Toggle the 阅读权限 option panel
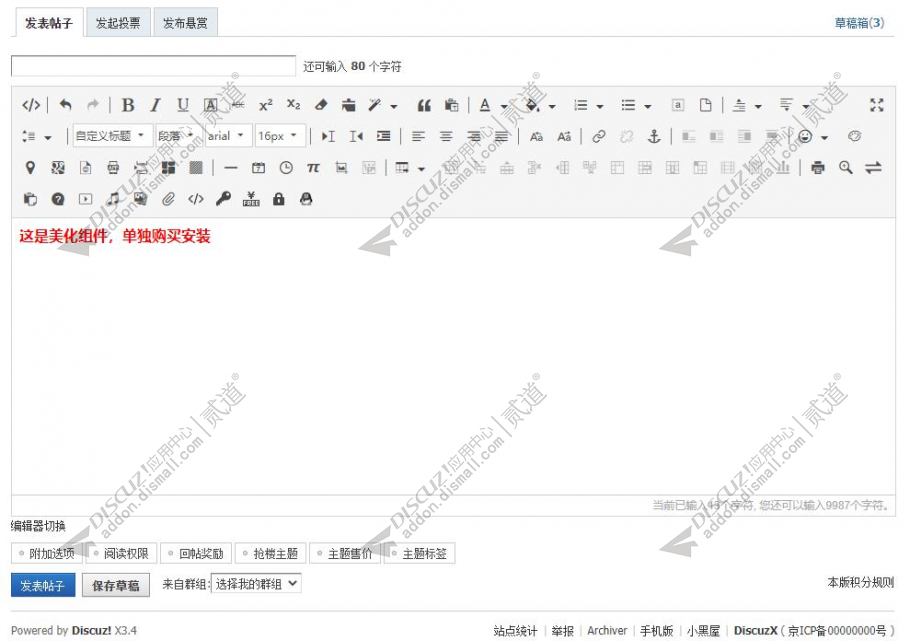Screen dimensions: 910x641 point(121,553)
